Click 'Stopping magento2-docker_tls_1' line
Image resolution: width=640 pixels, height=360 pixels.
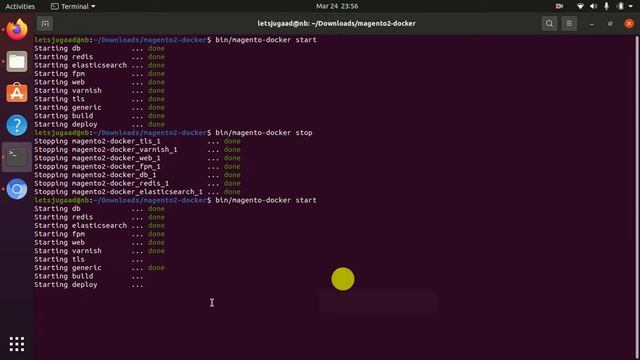pos(137,141)
